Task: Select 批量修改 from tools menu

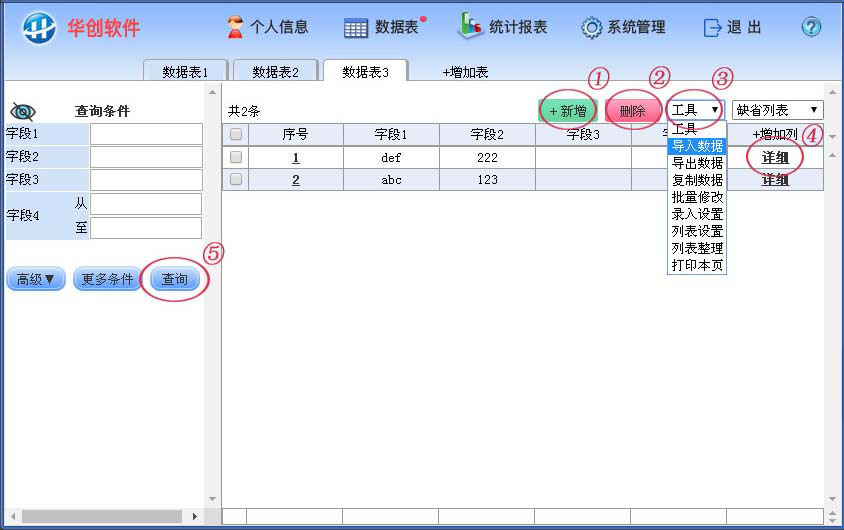Action: [x=697, y=197]
